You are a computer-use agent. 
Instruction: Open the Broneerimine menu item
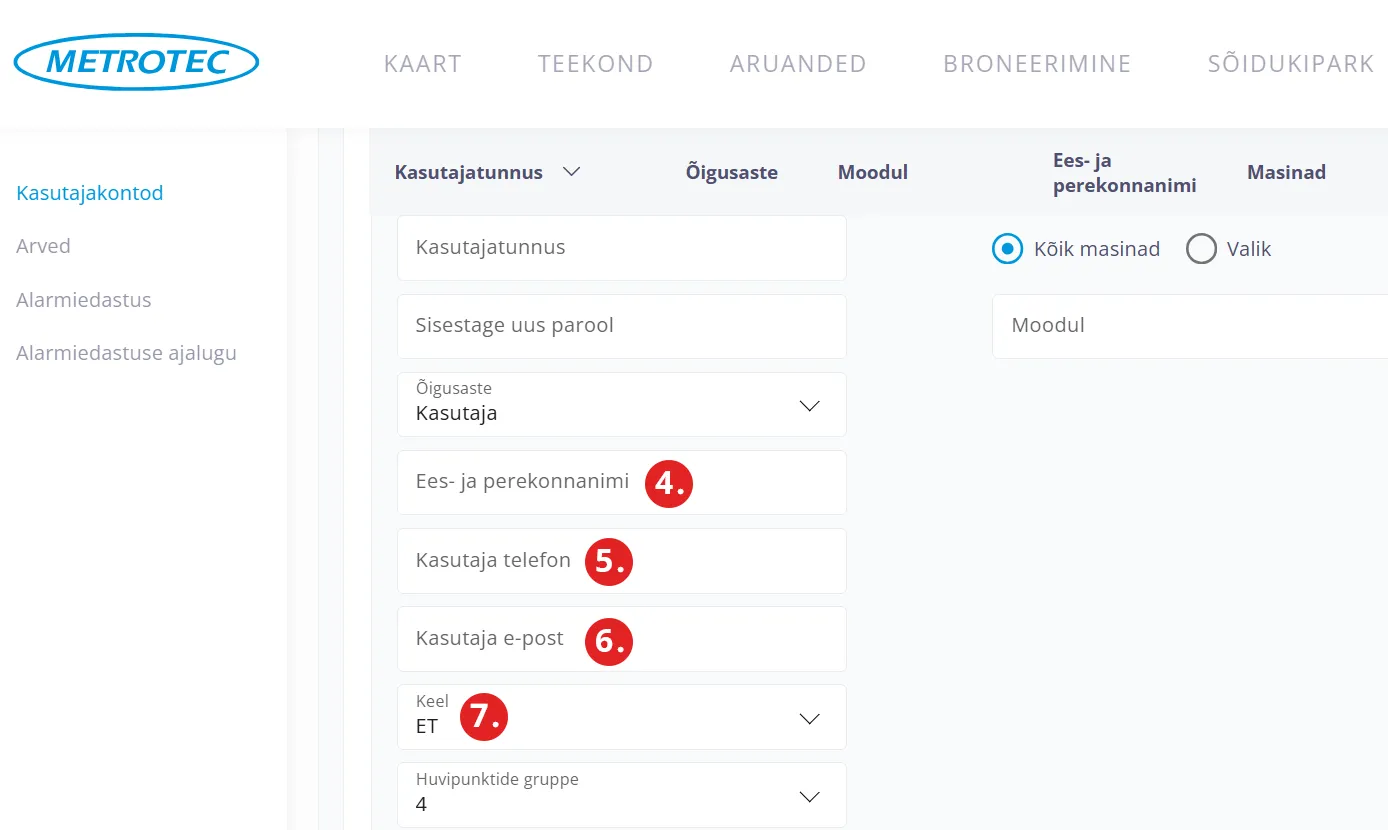tap(1036, 64)
